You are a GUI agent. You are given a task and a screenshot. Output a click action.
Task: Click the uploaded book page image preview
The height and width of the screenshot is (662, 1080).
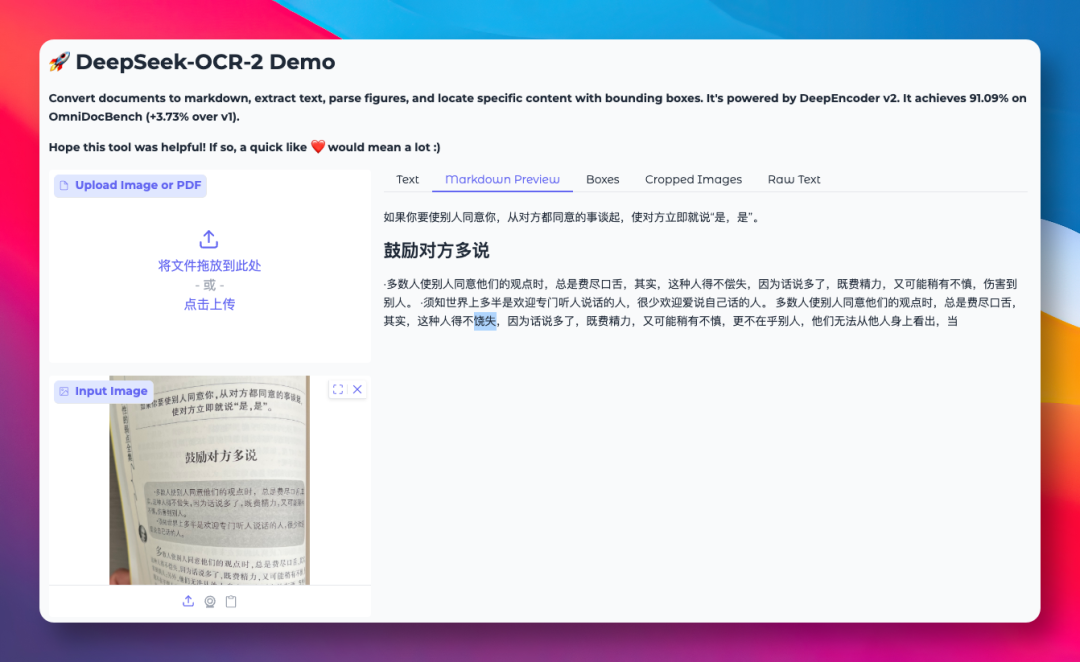tap(209, 480)
